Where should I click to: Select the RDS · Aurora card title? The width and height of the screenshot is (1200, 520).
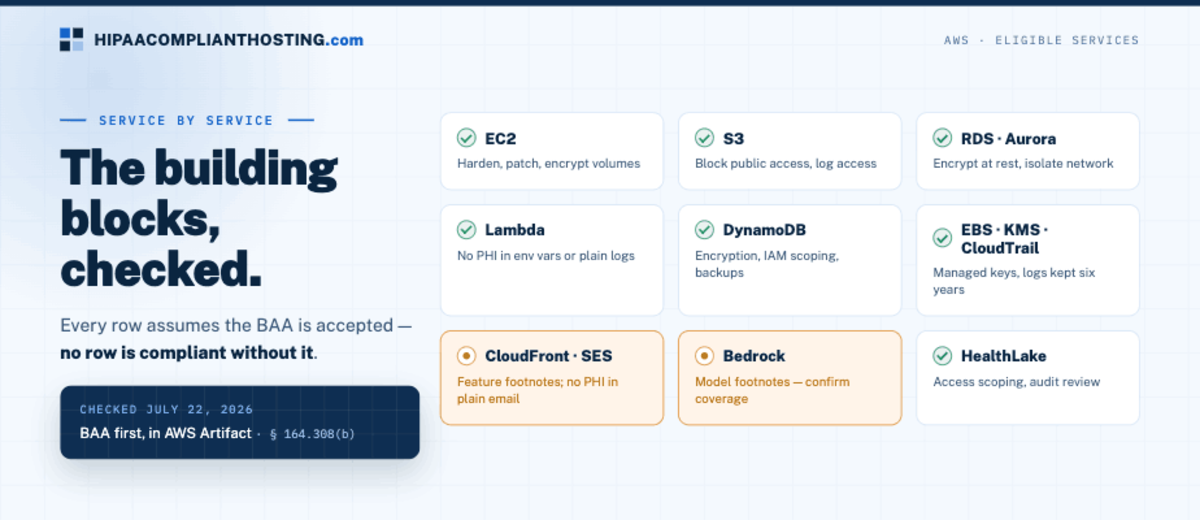1008,139
